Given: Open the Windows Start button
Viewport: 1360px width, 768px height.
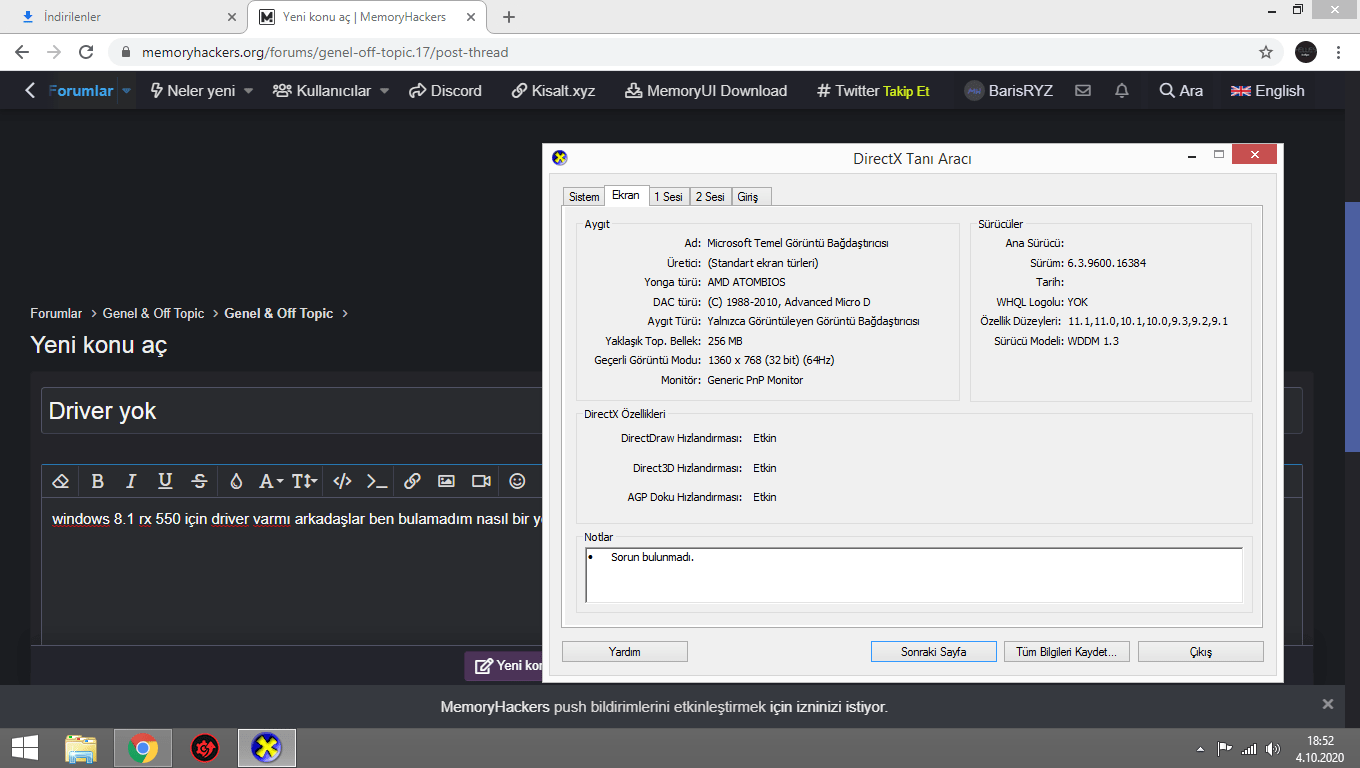Looking at the screenshot, I should click(x=24, y=748).
